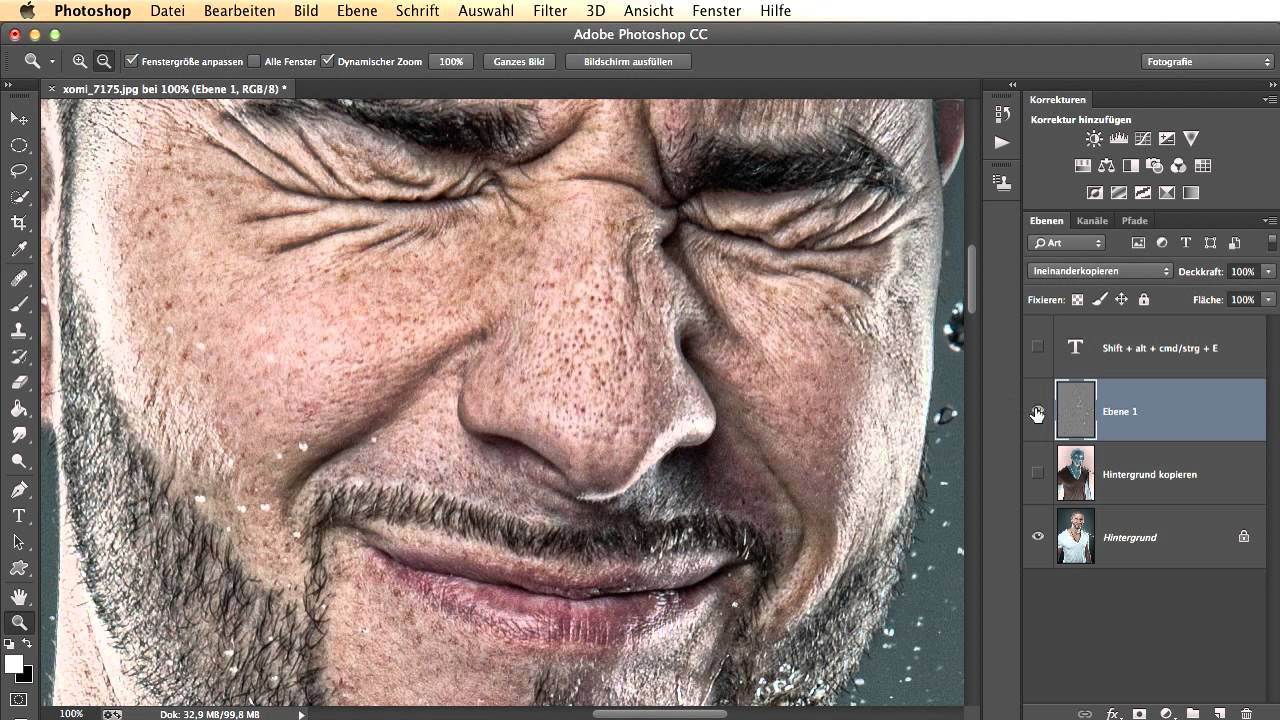Select the History Brush tool
1280x720 pixels.
tap(18, 356)
